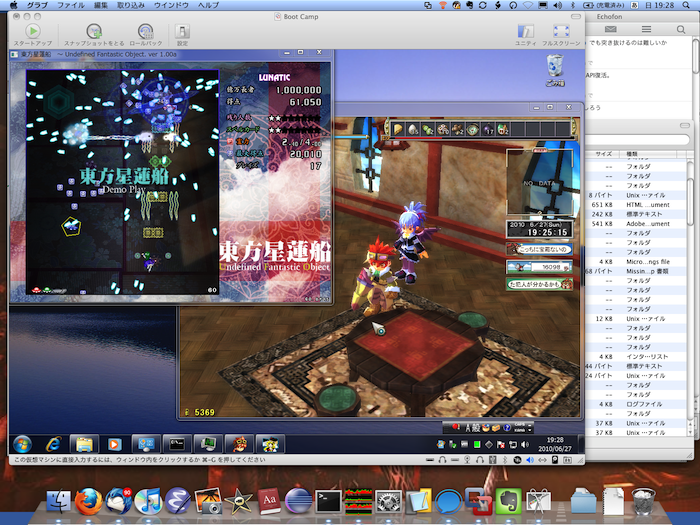The width and height of the screenshot is (700, 525).
Task: Open Dictionary app in the Dock
Action: point(269,501)
